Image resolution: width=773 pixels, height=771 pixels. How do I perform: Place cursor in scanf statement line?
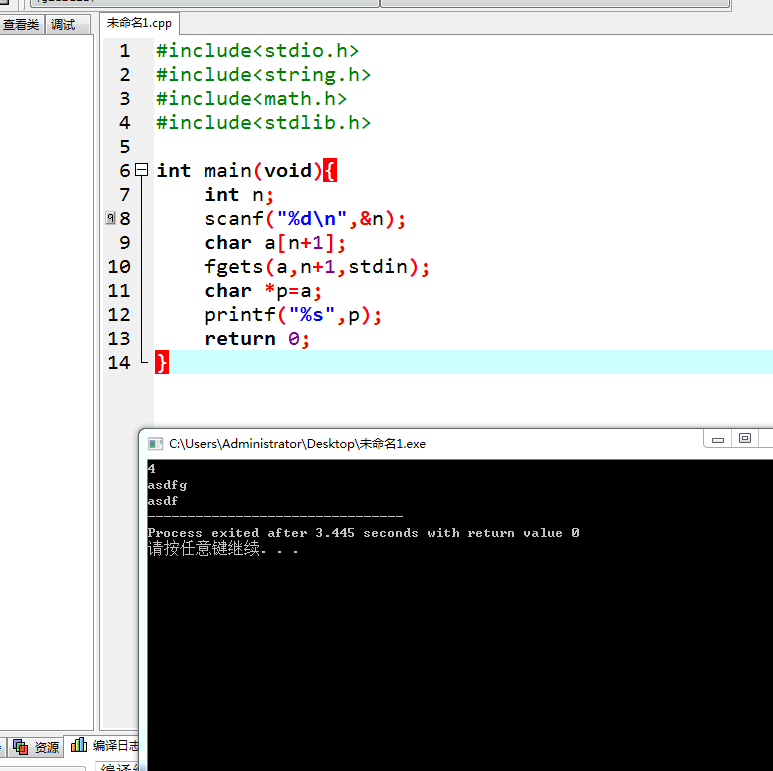point(305,218)
